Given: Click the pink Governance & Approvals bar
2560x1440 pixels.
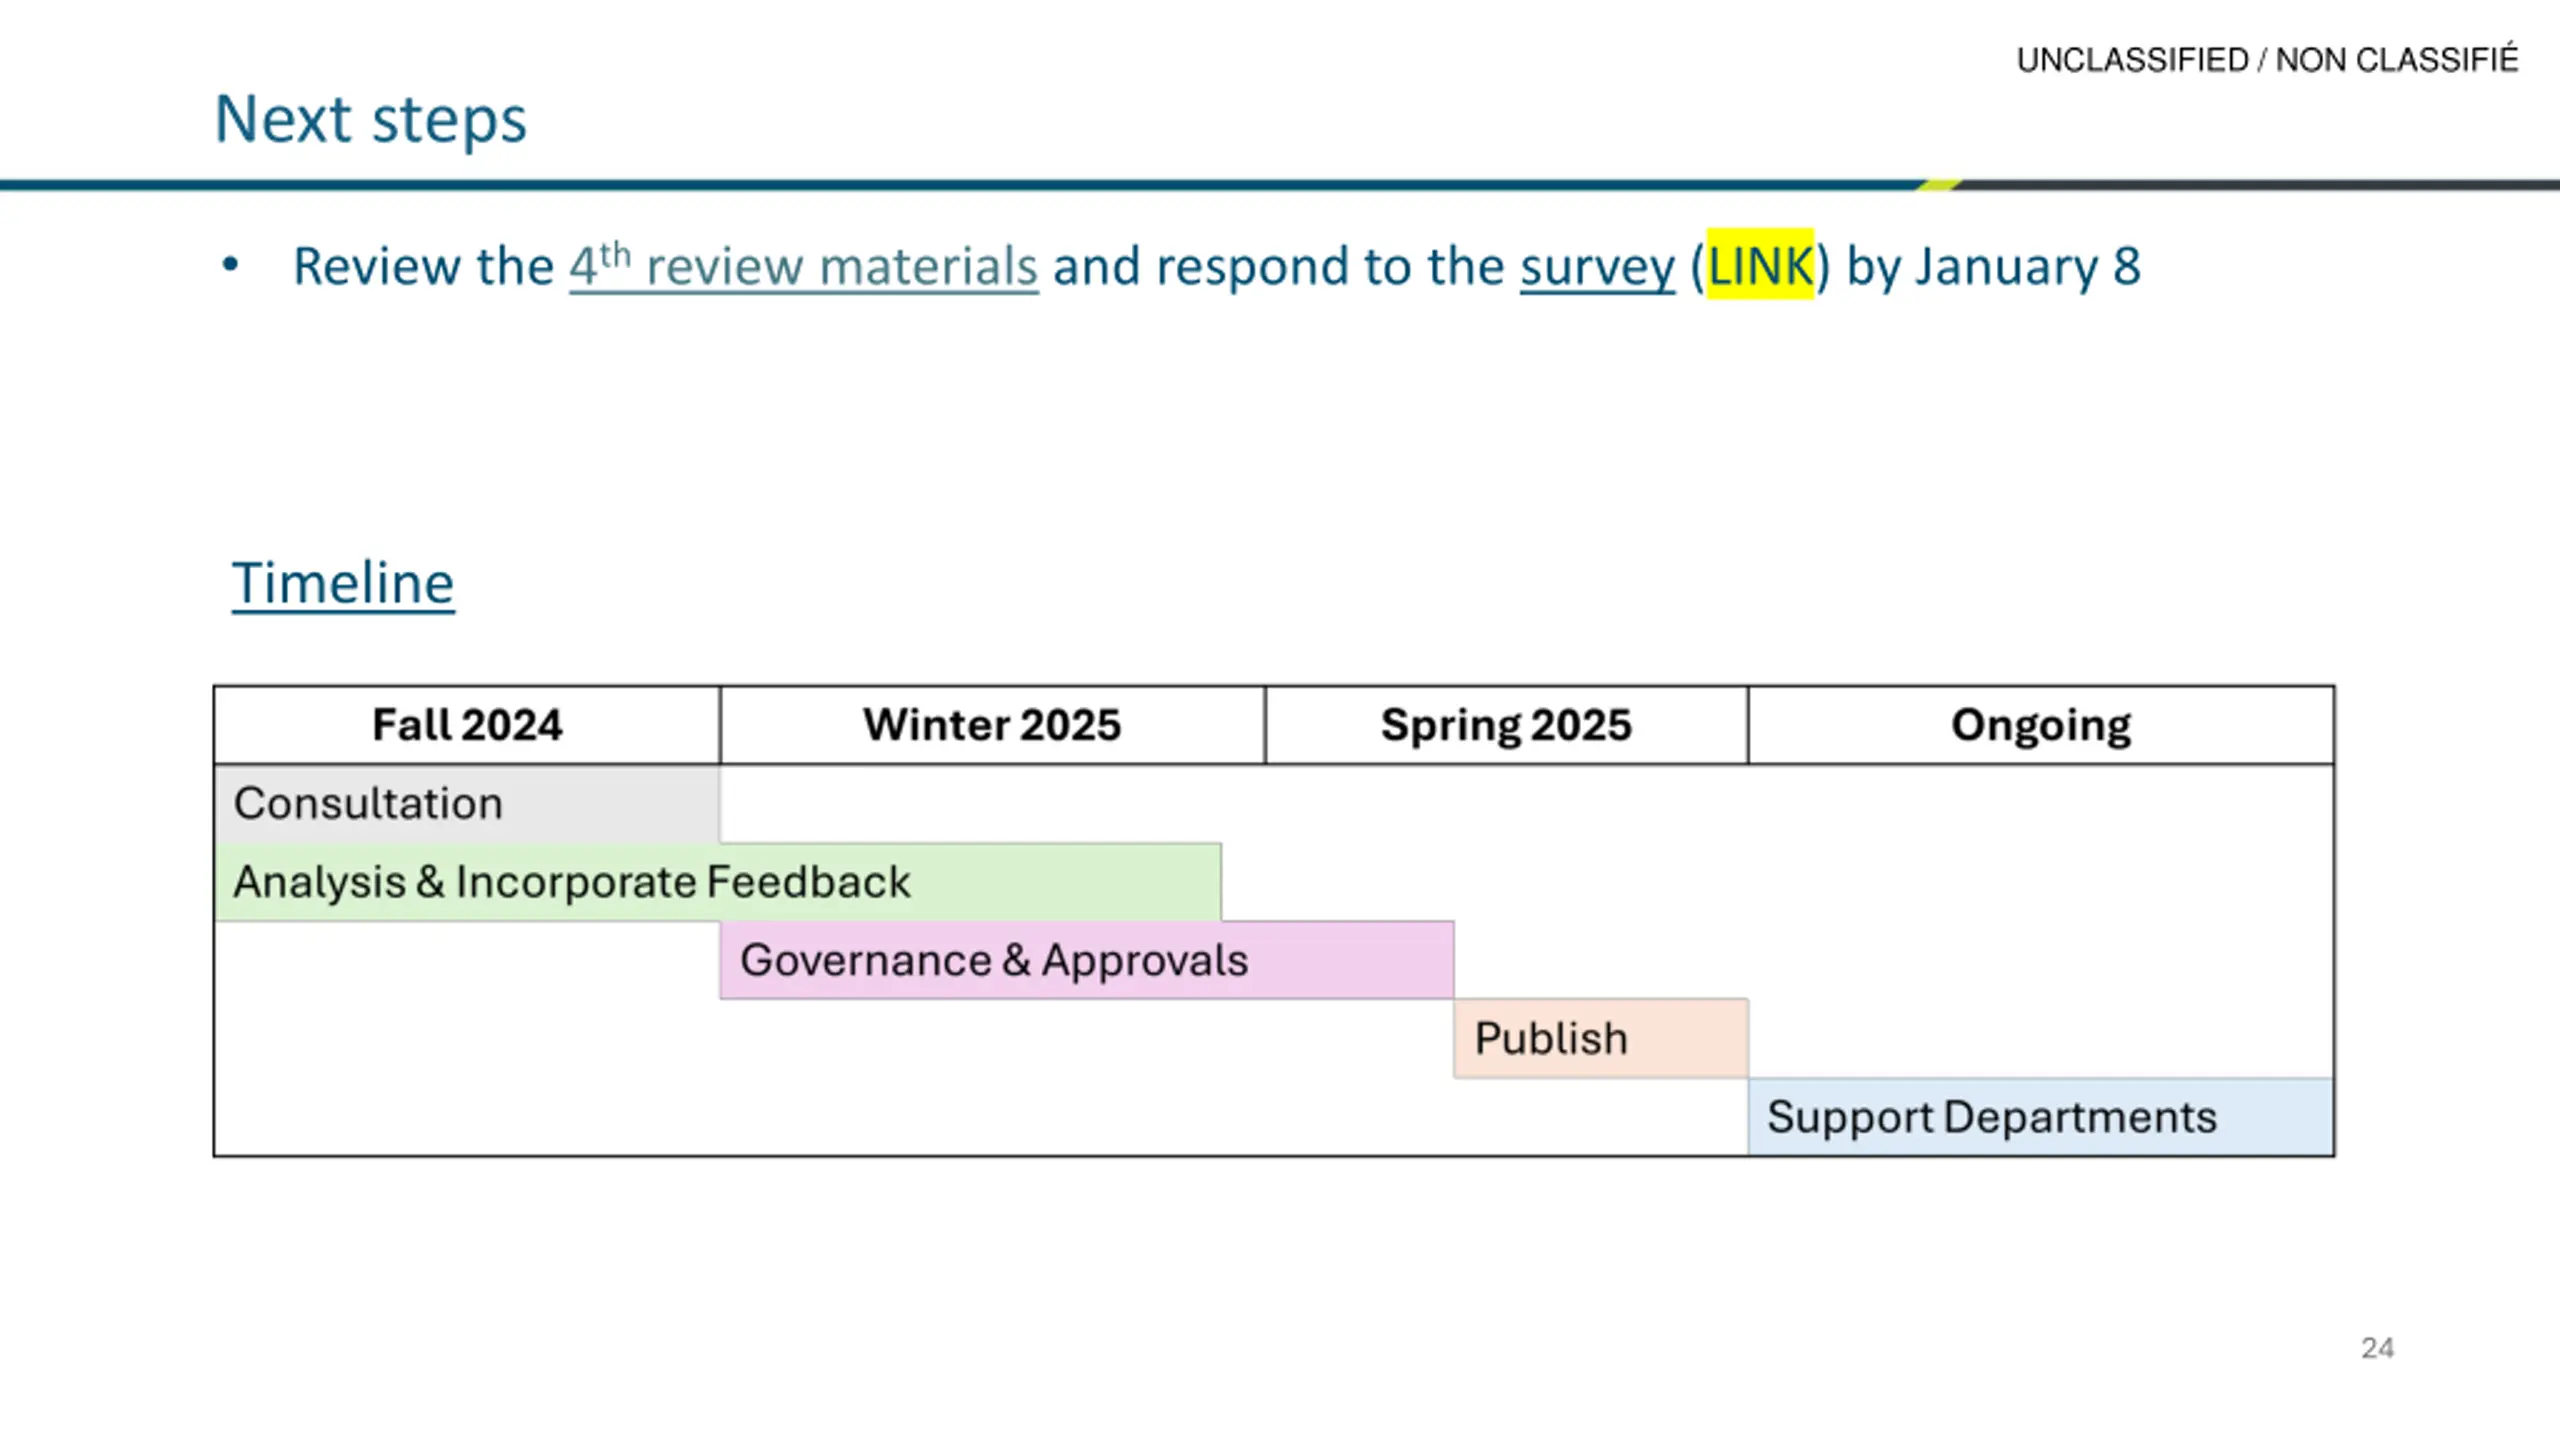Looking at the screenshot, I should pos(1087,960).
